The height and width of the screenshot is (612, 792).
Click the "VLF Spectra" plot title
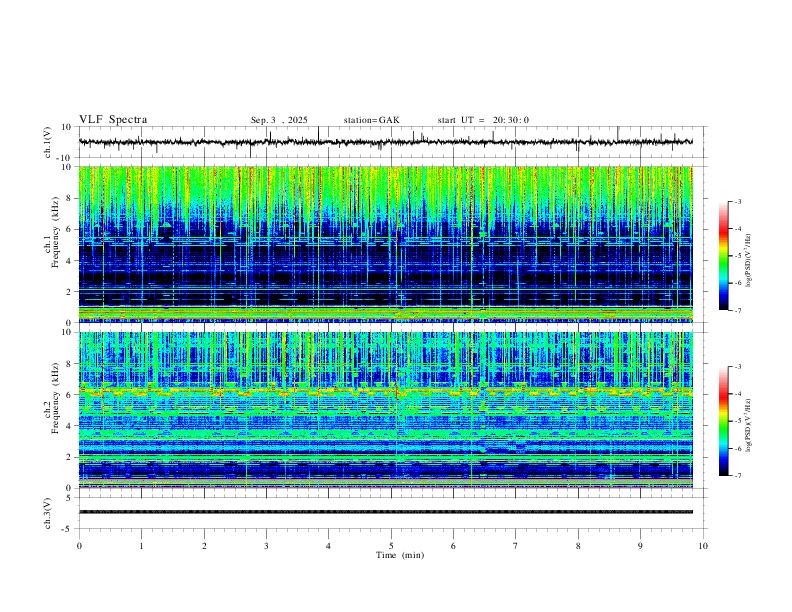coord(113,120)
